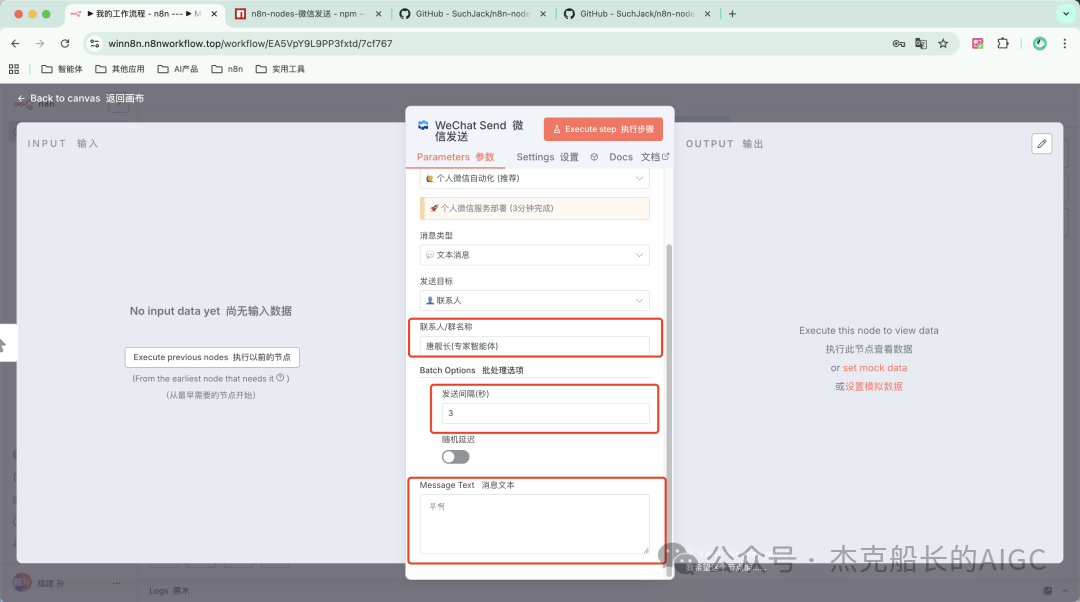
Task: Click the address bar URL
Action: tap(250, 43)
